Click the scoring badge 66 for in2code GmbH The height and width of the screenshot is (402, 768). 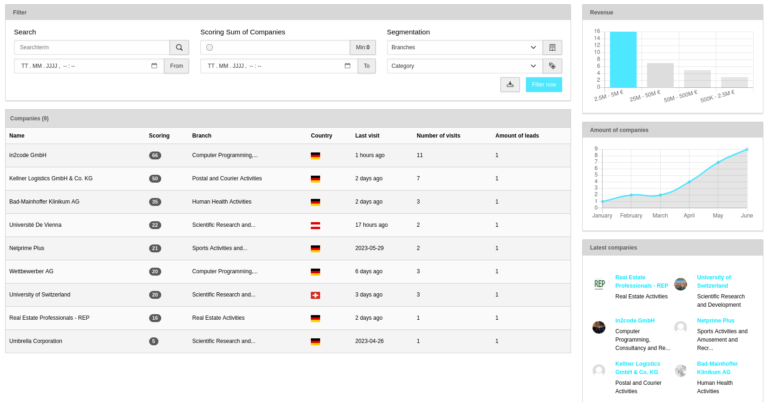coord(155,155)
